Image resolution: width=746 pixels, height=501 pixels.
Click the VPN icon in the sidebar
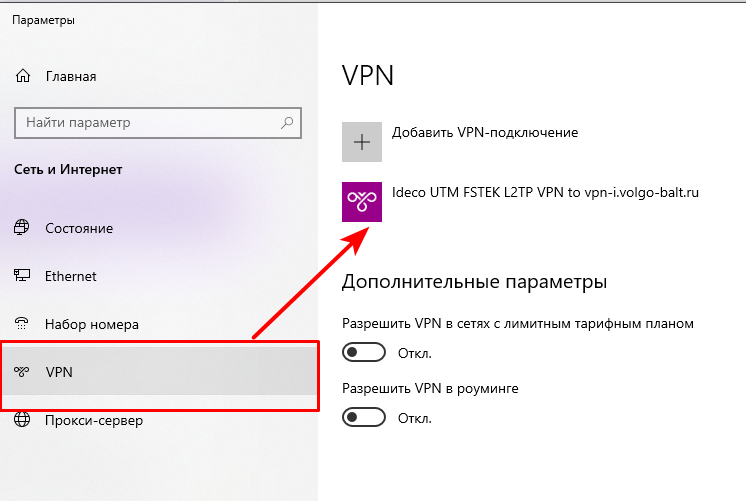[21, 373]
